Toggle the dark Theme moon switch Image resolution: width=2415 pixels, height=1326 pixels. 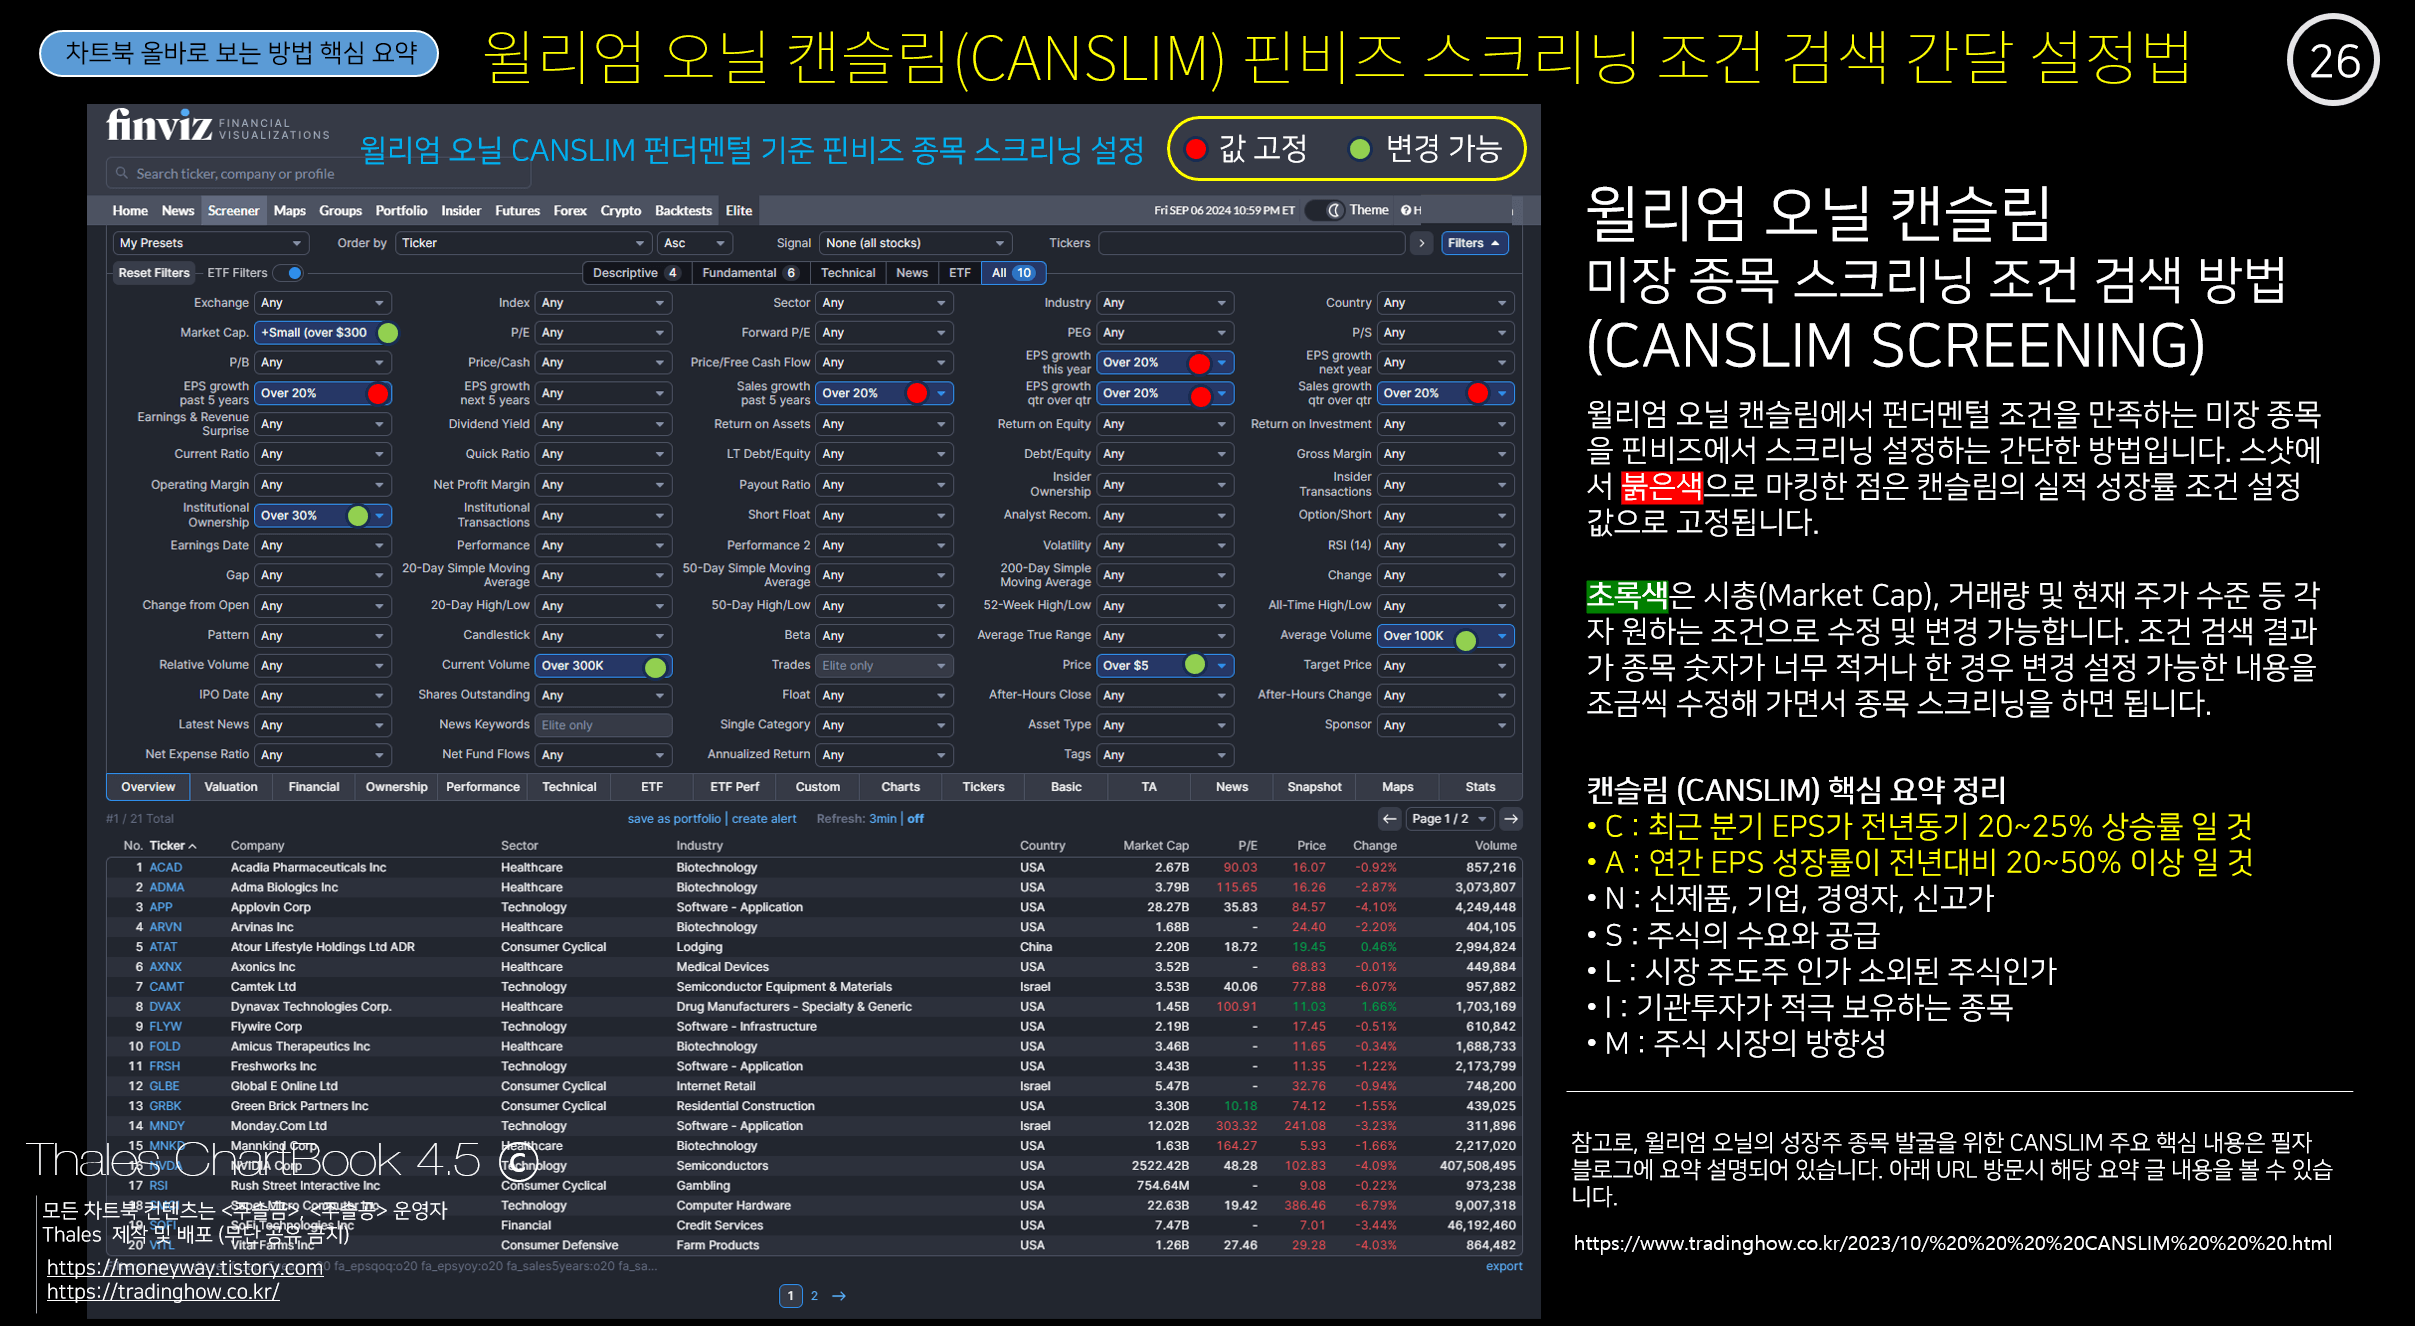(x=1333, y=210)
